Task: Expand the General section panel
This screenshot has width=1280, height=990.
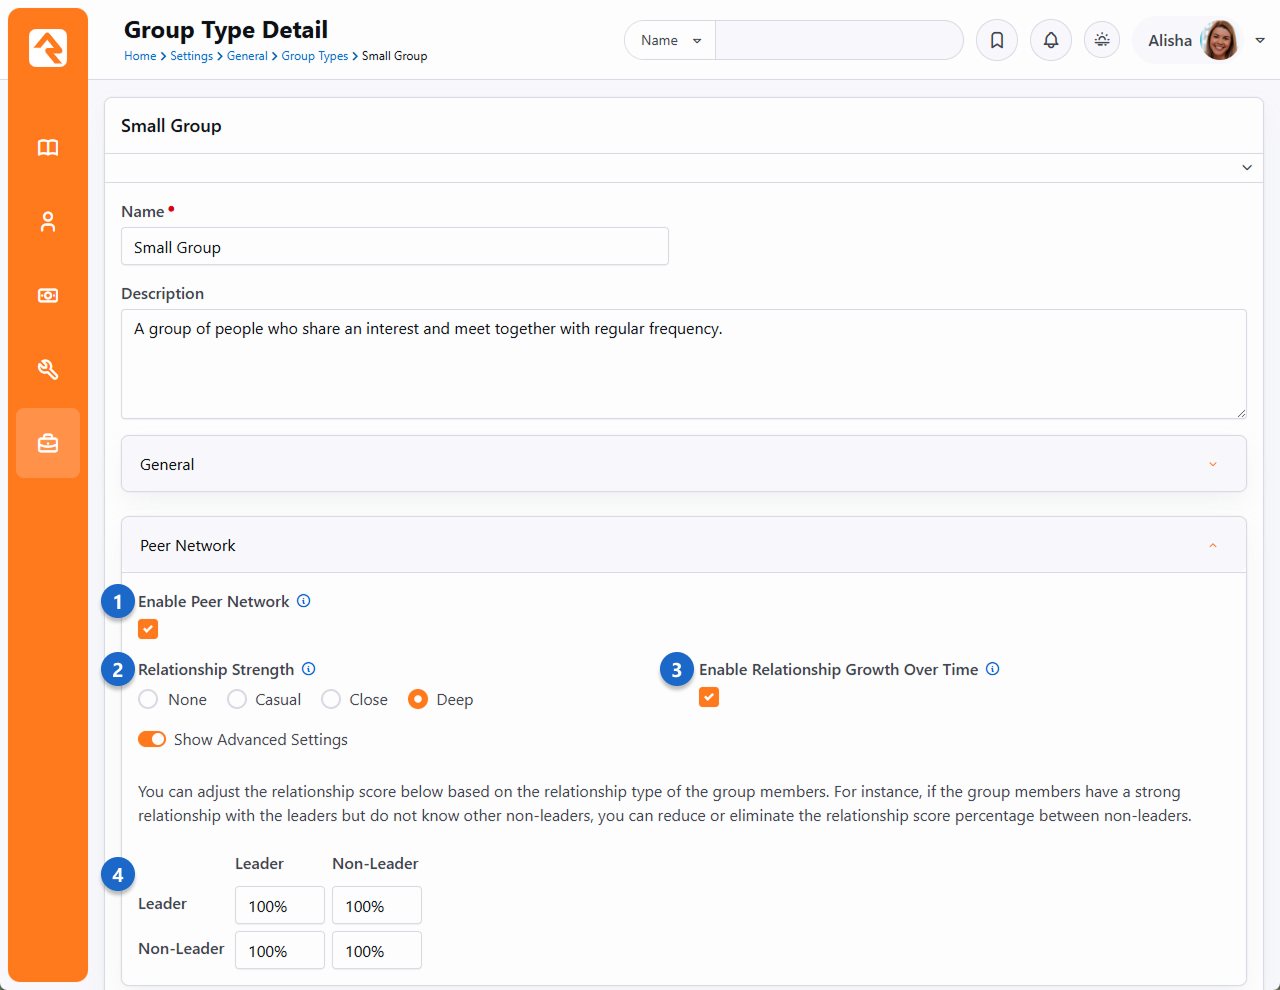Action: point(683,464)
